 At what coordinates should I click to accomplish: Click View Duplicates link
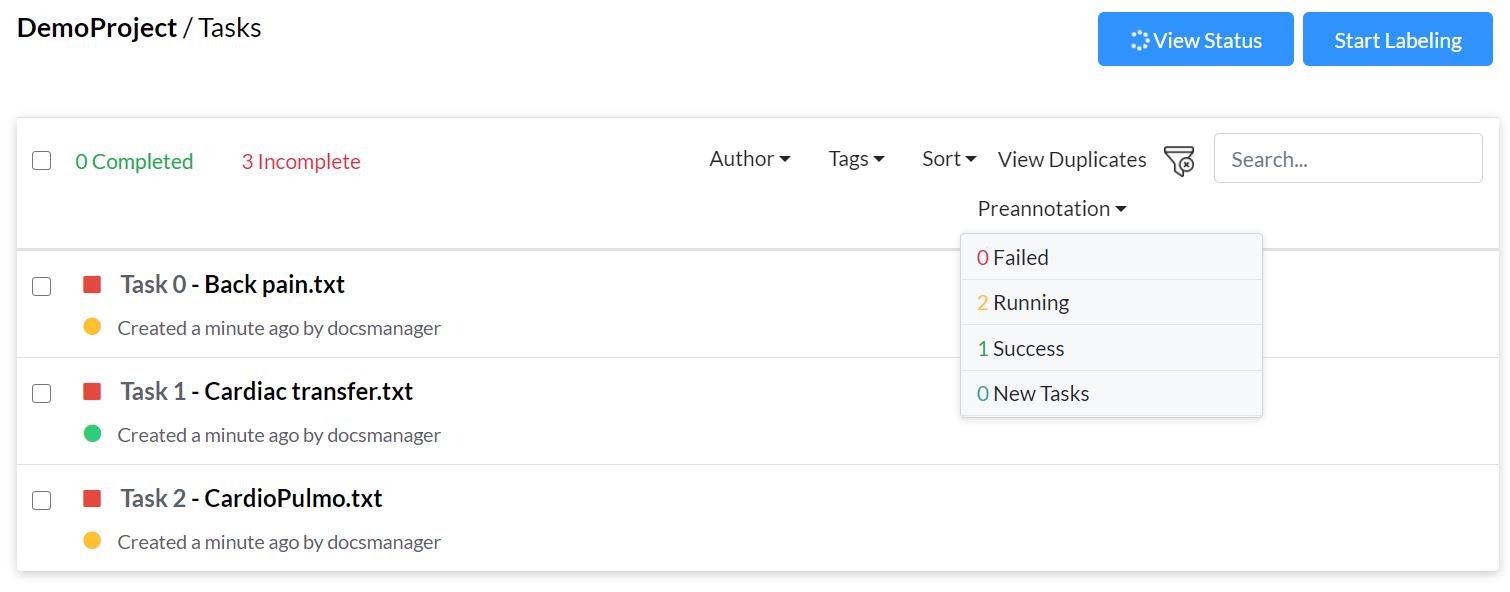pyautogui.click(x=1072, y=160)
